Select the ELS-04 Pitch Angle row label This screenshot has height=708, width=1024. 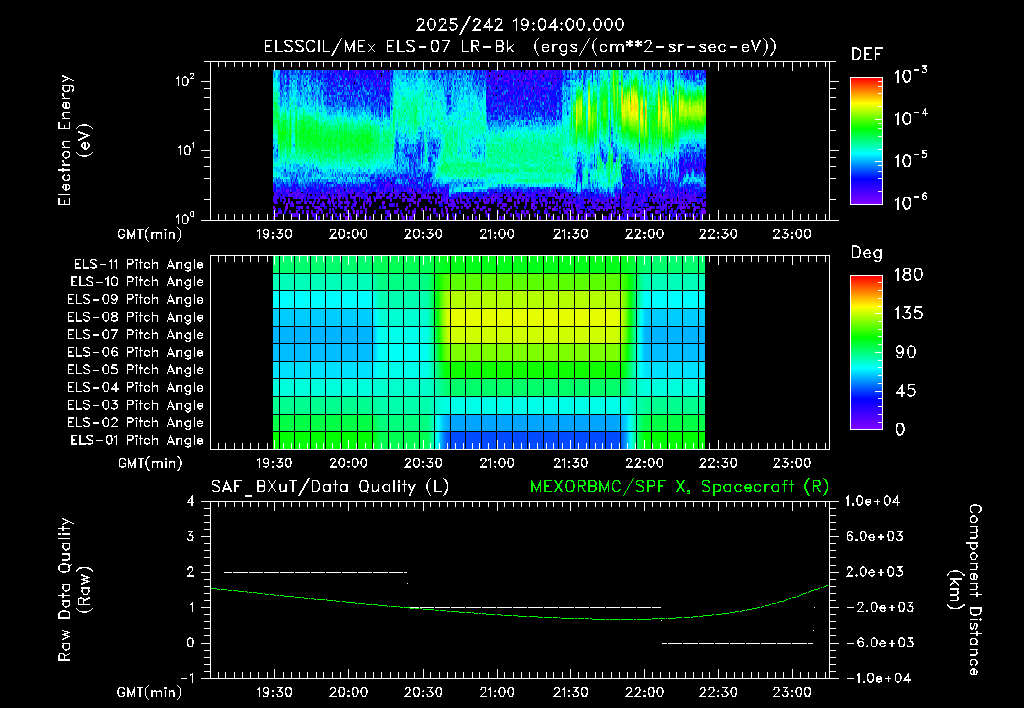tap(136, 388)
